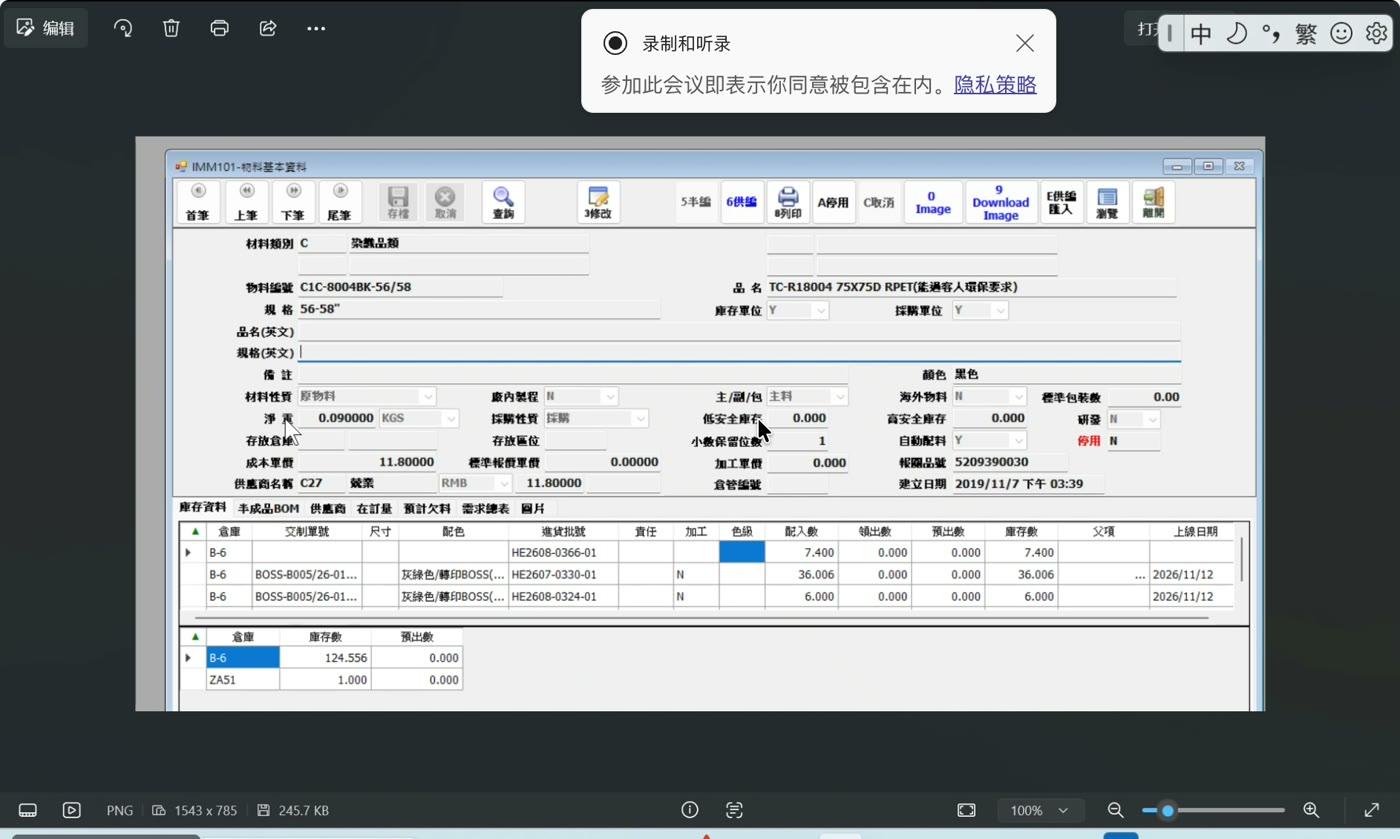Enter full screen with the expand arrows icon
This screenshot has width=1400, height=839.
tap(1372, 810)
